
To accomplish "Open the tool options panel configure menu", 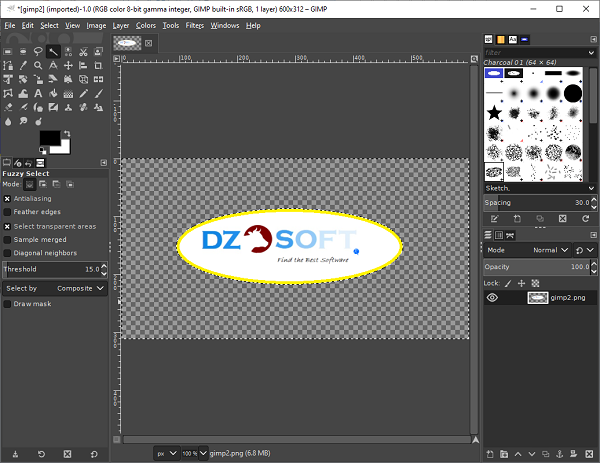I will (x=104, y=163).
